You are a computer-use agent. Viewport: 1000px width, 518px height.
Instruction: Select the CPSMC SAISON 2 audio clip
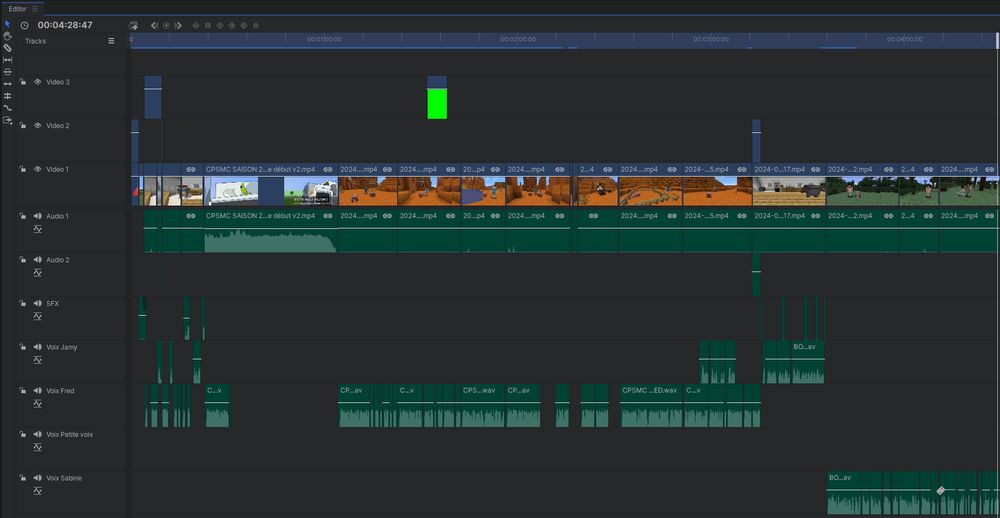270,231
